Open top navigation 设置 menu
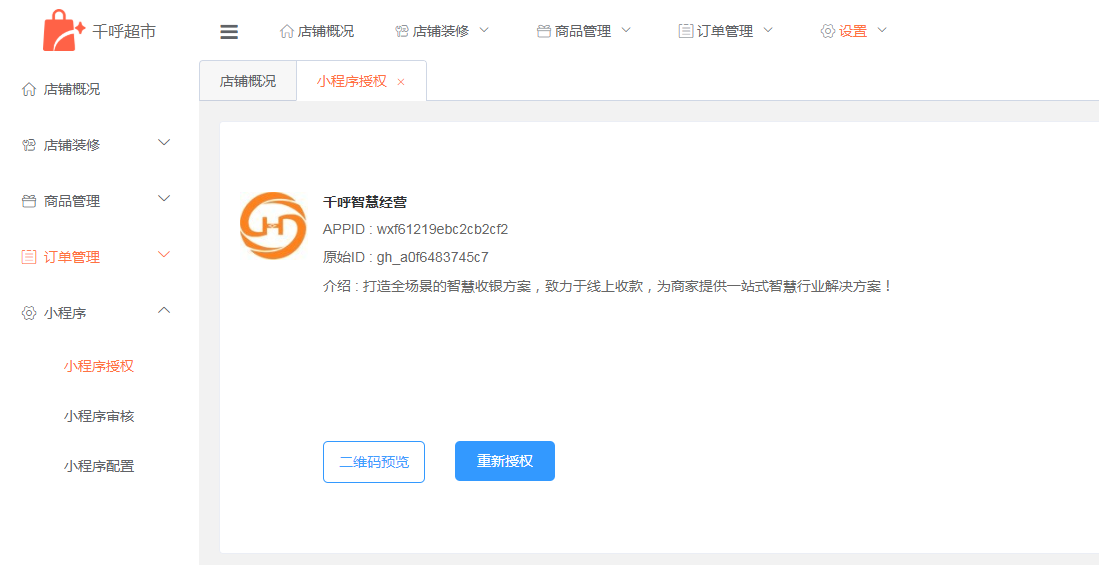The width and height of the screenshot is (1099, 565). click(854, 32)
